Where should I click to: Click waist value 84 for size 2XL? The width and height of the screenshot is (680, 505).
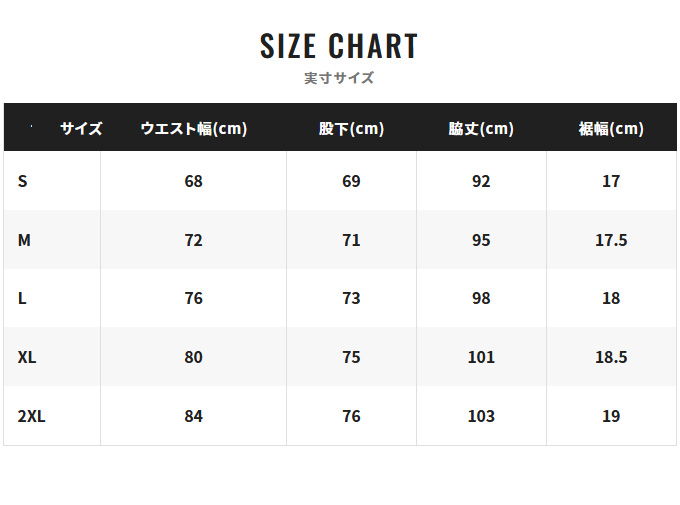(x=193, y=416)
